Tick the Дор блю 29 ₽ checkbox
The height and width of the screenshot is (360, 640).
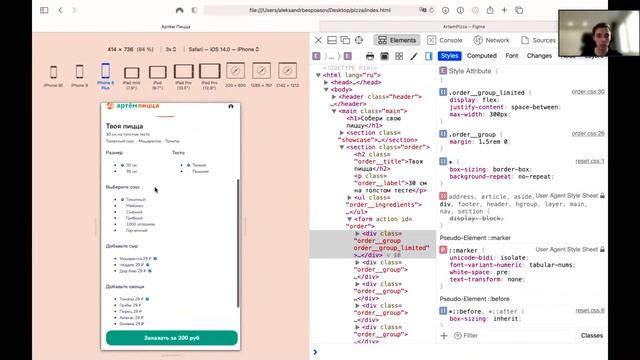150,271
